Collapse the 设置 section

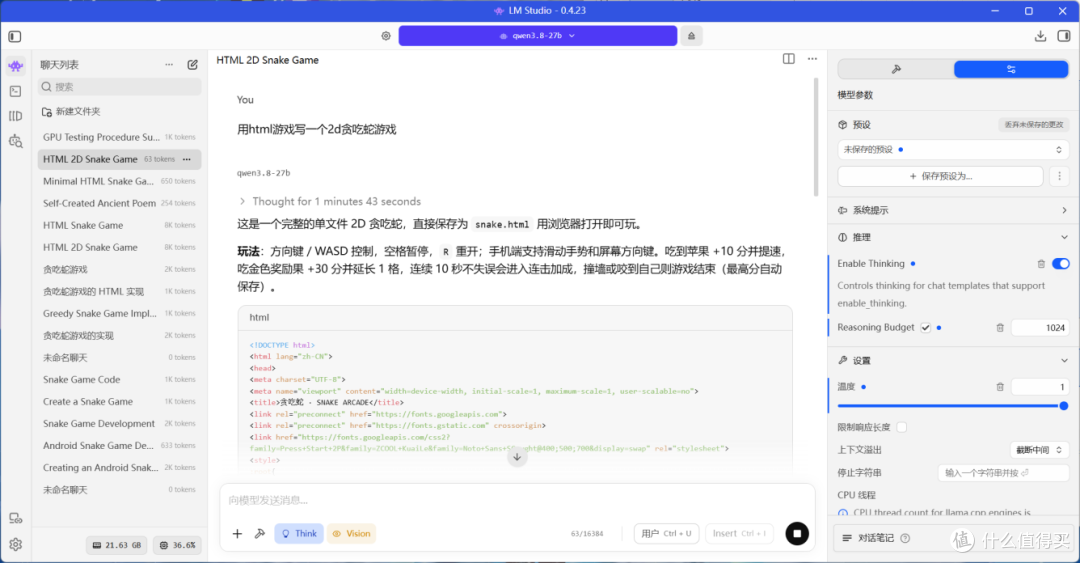pyautogui.click(x=953, y=360)
